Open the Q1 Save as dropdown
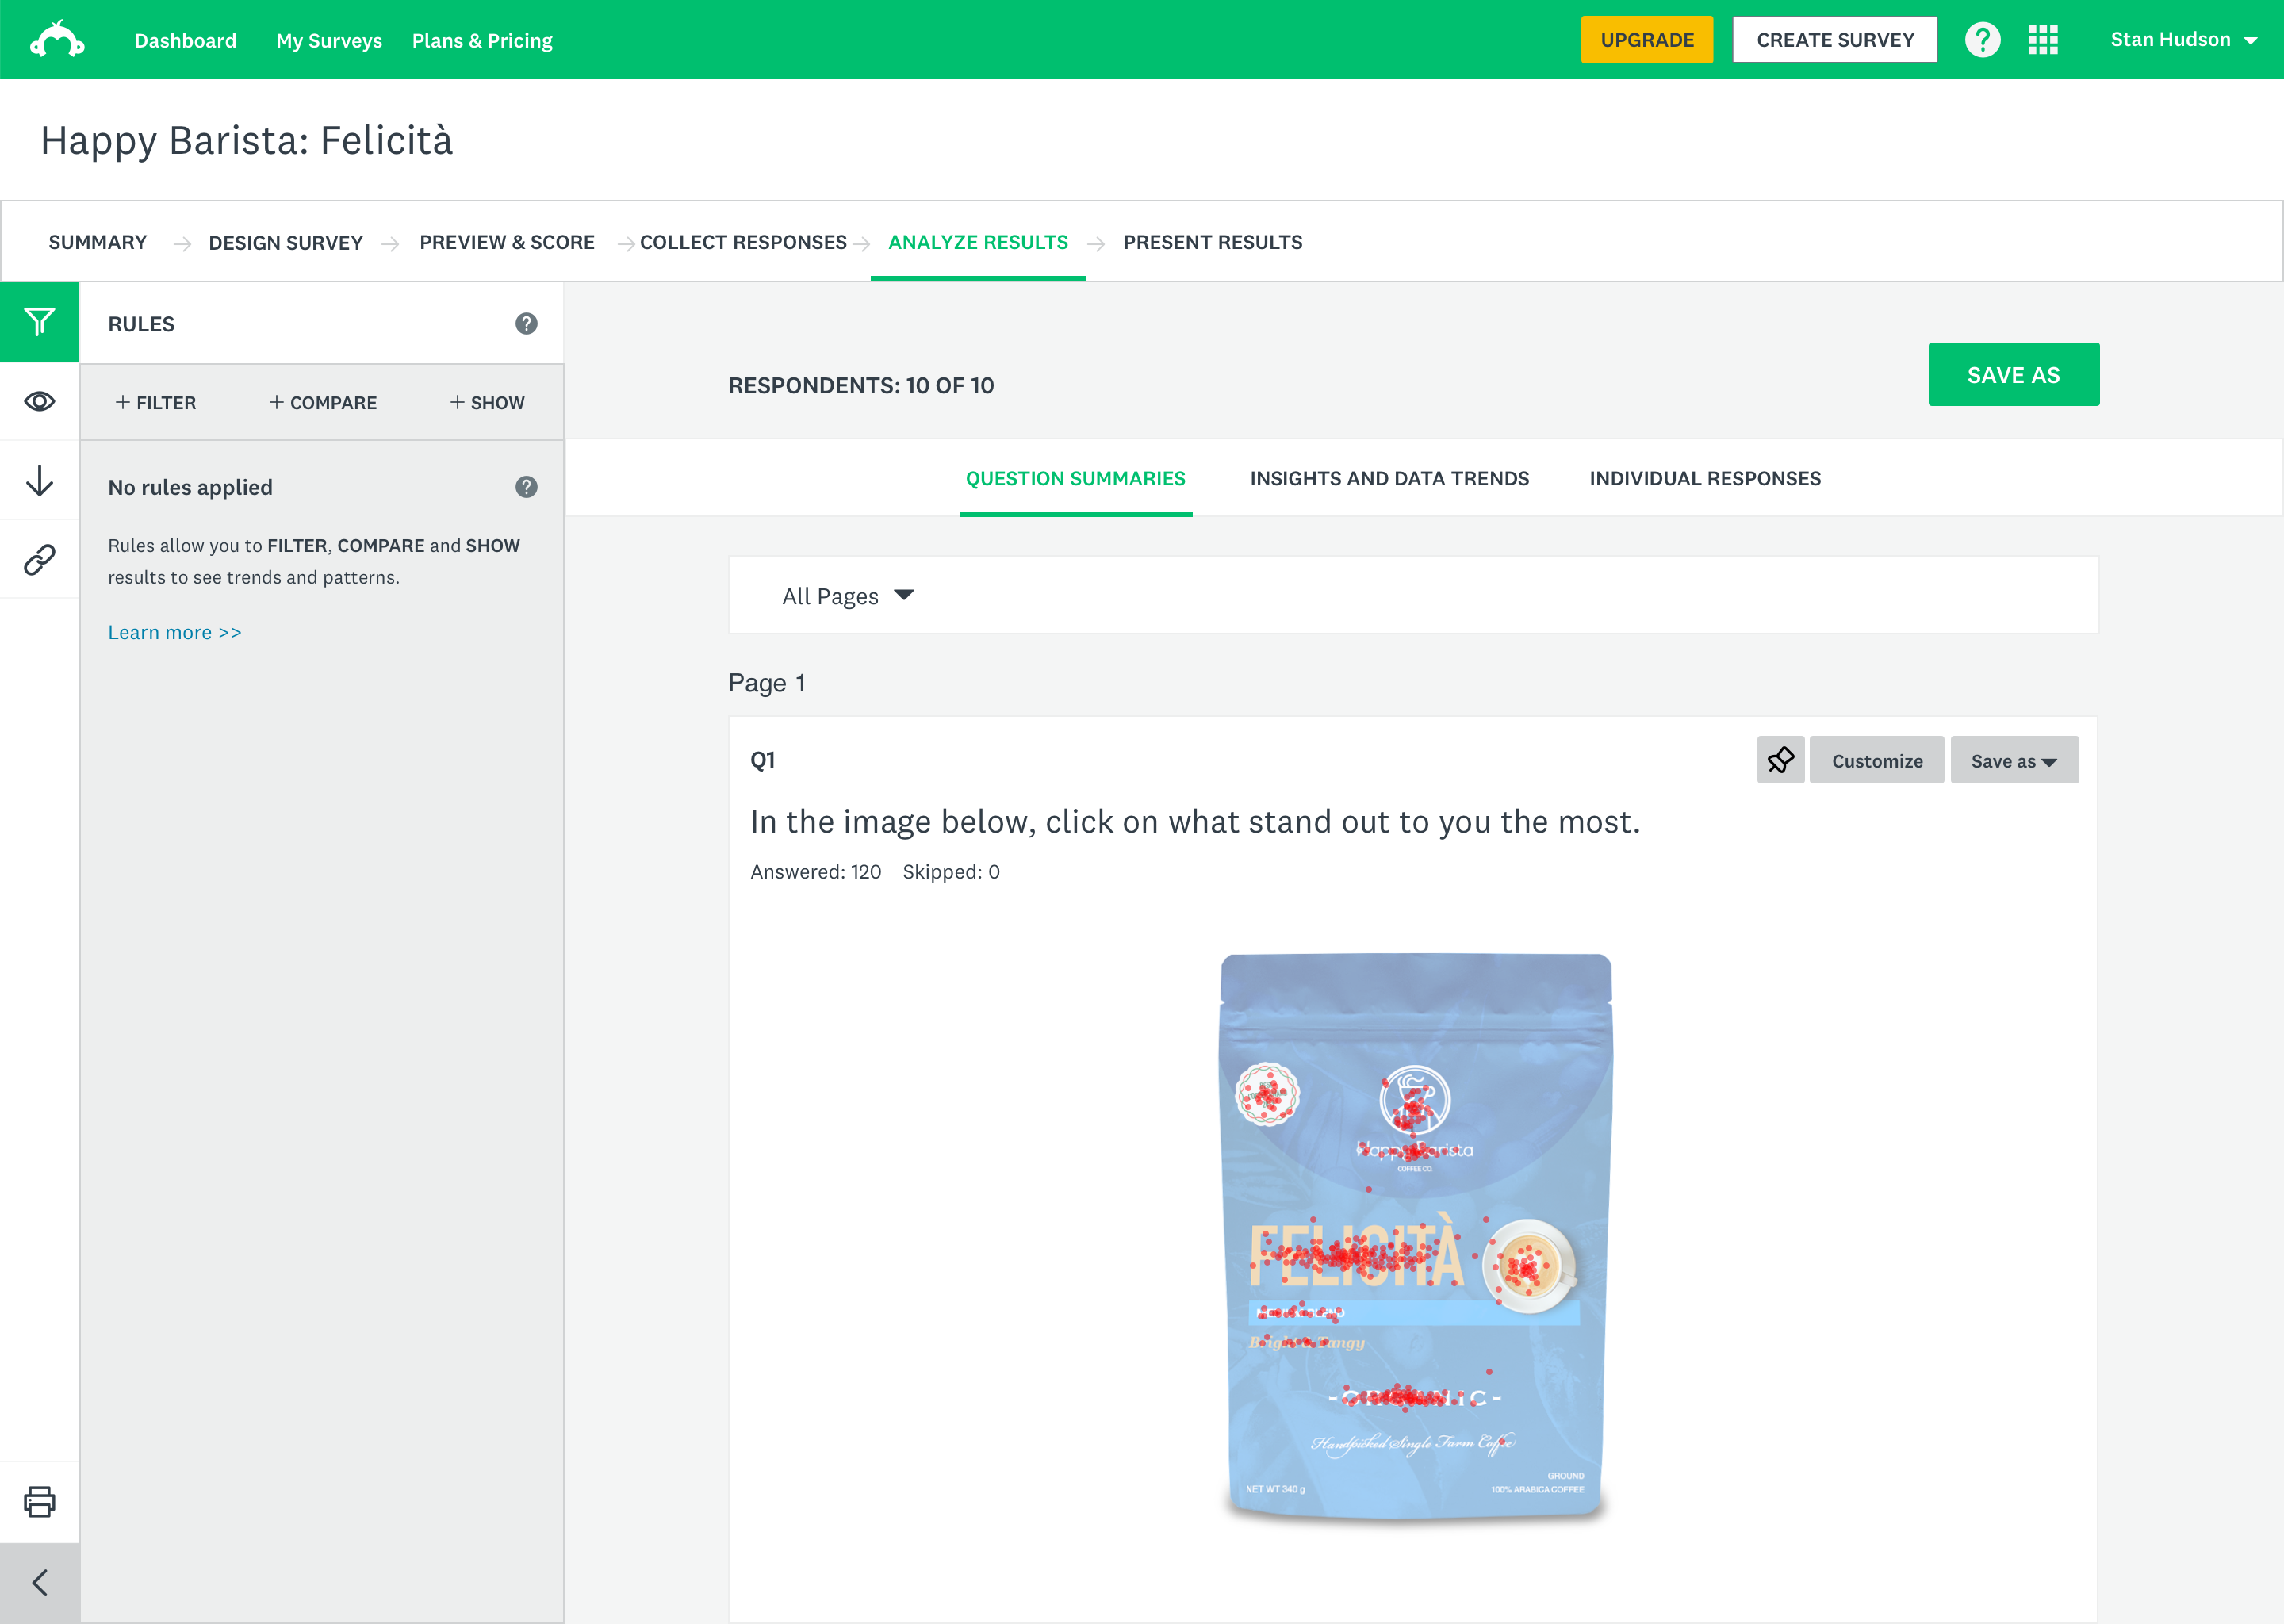The height and width of the screenshot is (1624, 2284). pos(2013,761)
